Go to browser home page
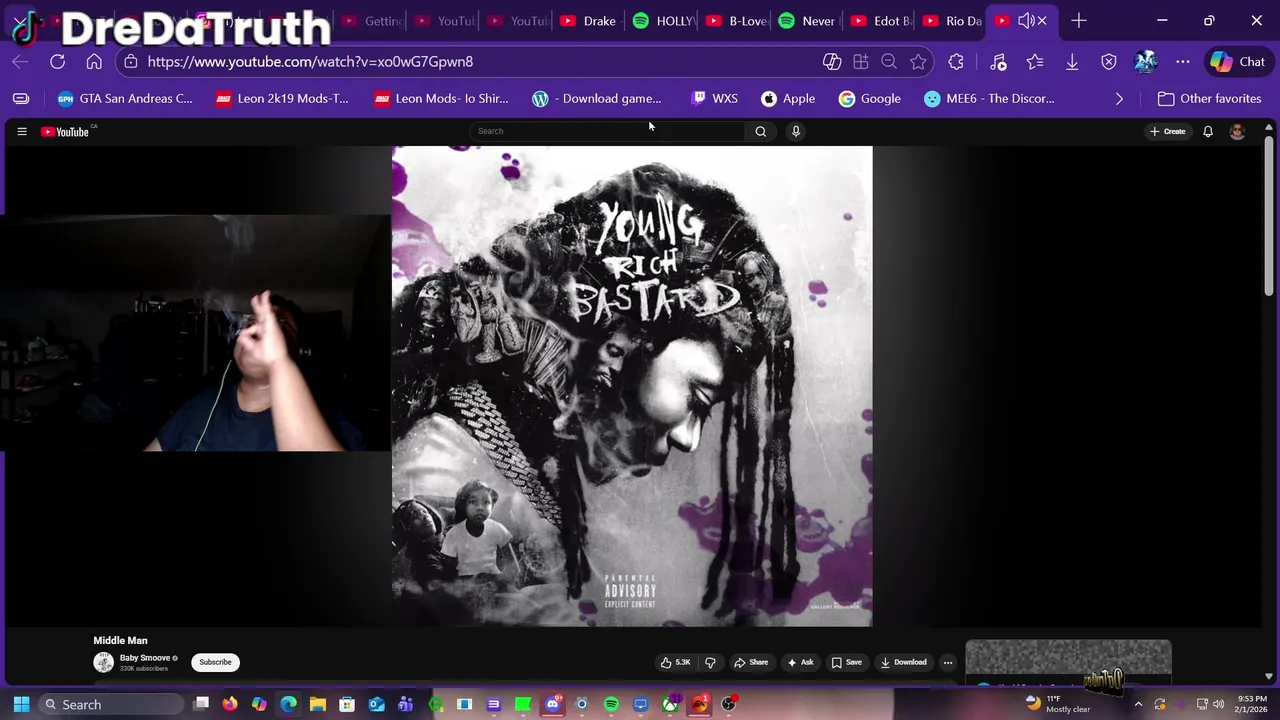Viewport: 1280px width, 720px height. pos(94,62)
